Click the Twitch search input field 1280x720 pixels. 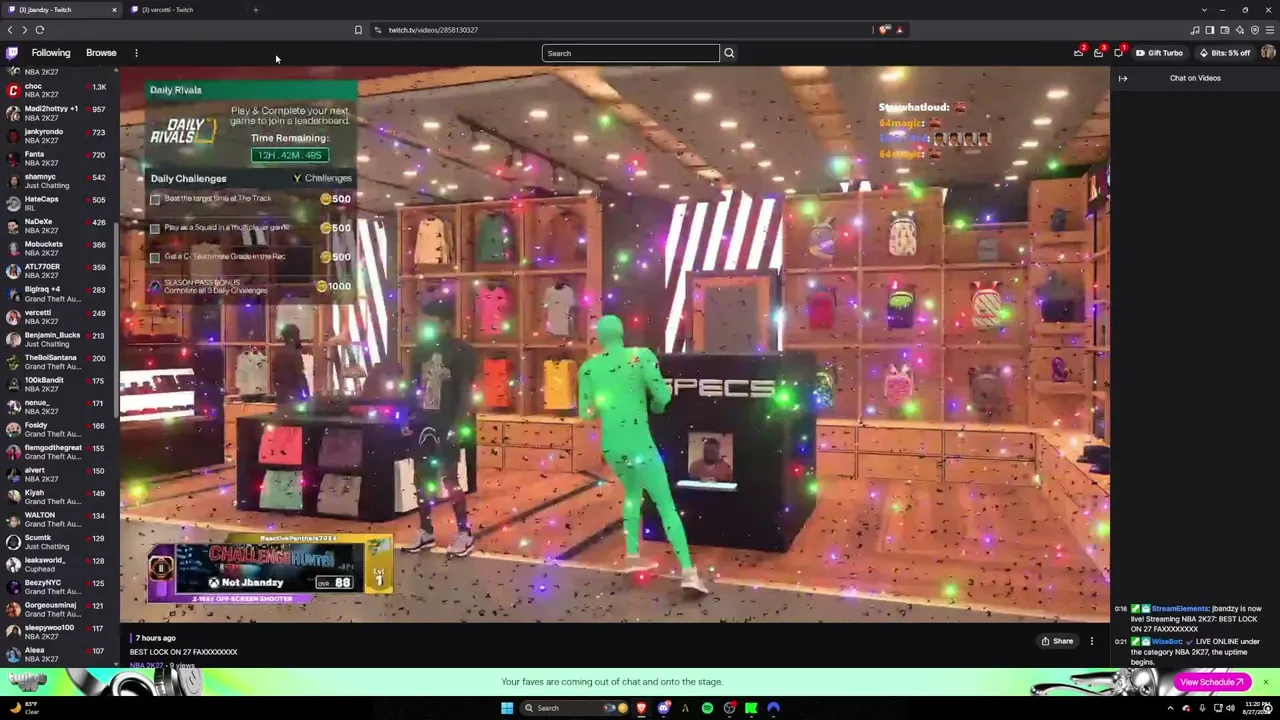[630, 53]
